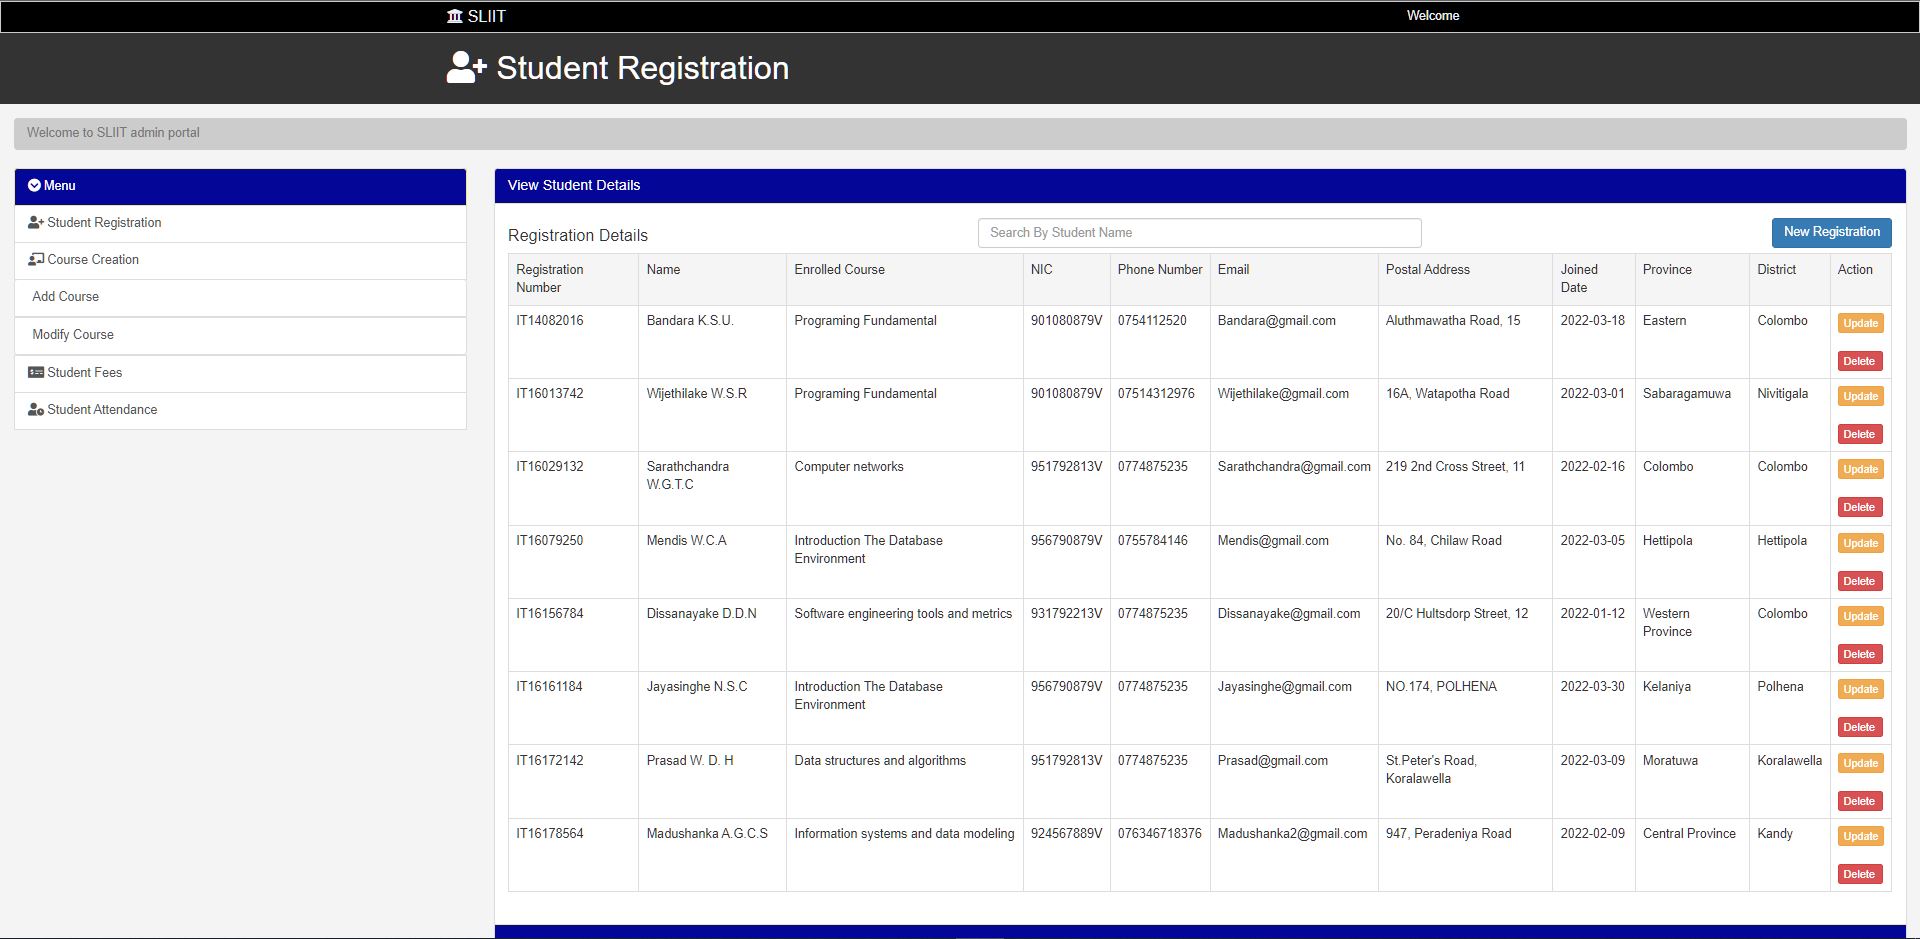Screen dimensions: 1920x939
Task: Open Course Creation menu item
Action: [240, 260]
